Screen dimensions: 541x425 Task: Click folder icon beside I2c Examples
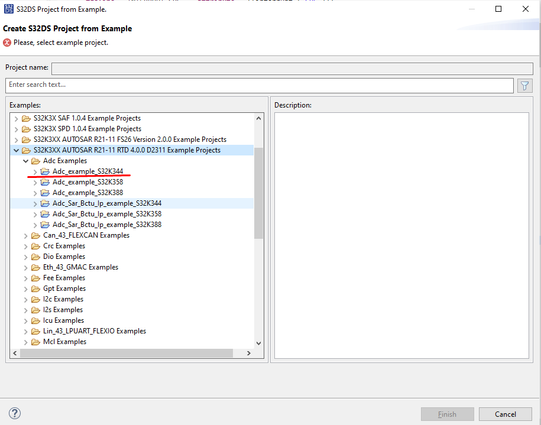[x=36, y=299]
